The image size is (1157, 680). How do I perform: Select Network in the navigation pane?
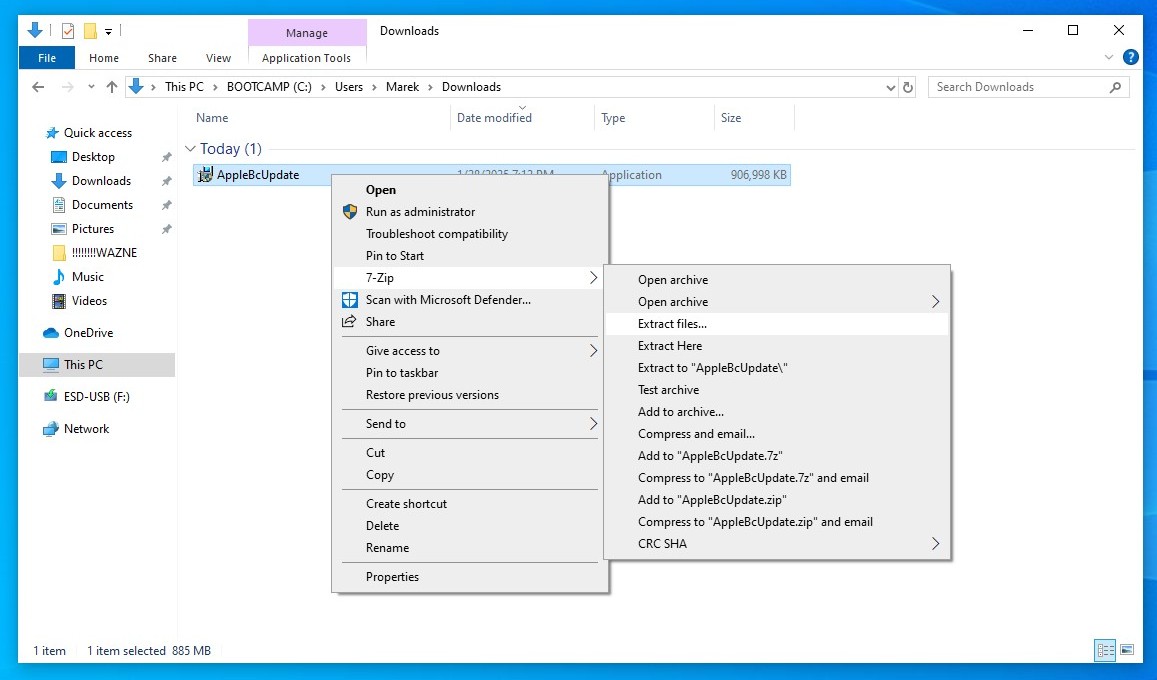(86, 429)
